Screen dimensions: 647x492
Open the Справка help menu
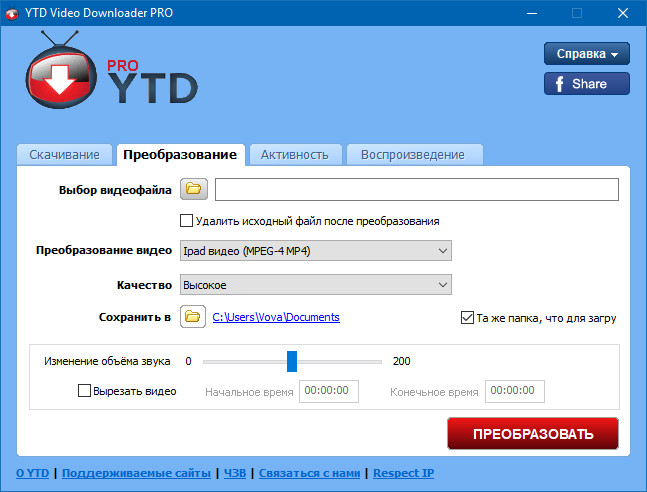click(587, 53)
